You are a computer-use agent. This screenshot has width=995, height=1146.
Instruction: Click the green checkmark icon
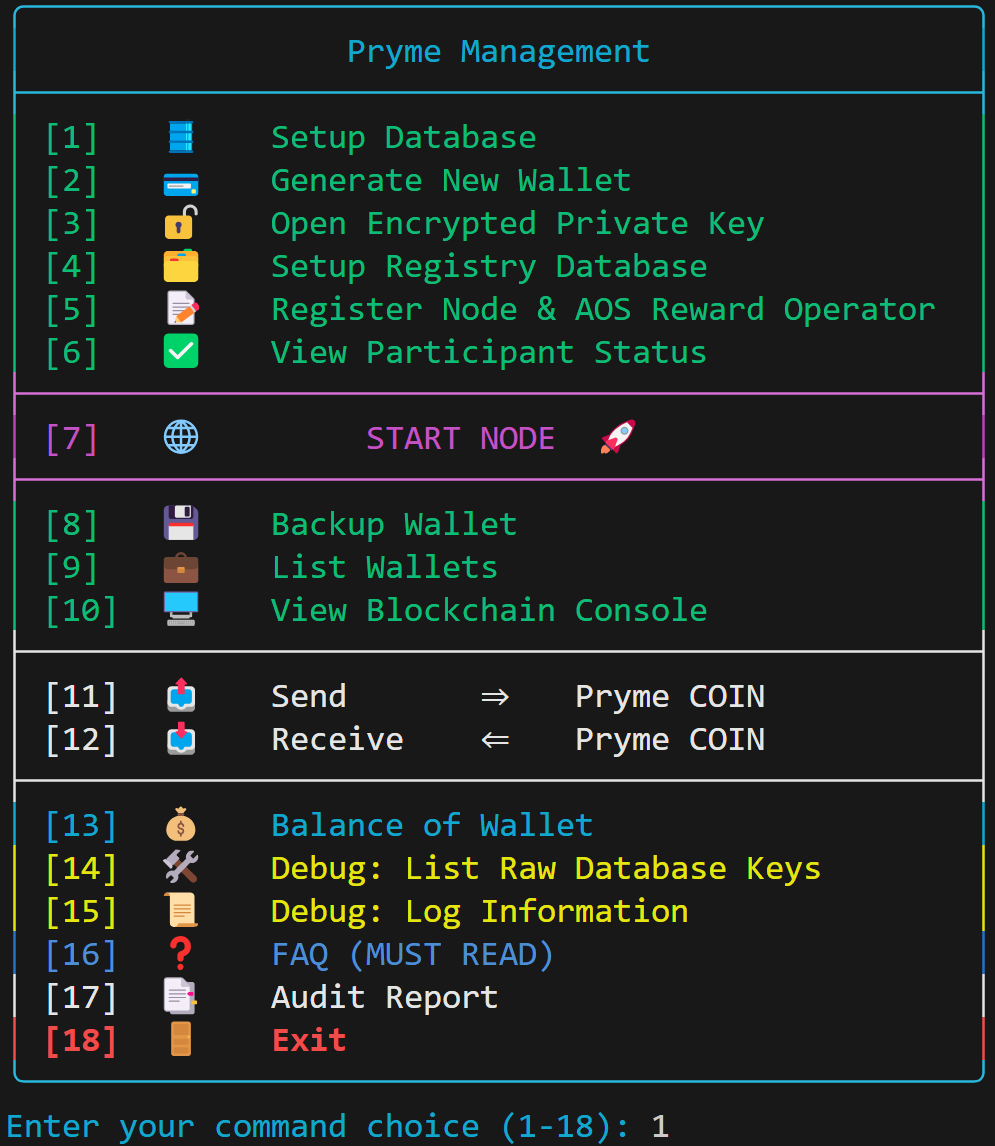point(181,352)
